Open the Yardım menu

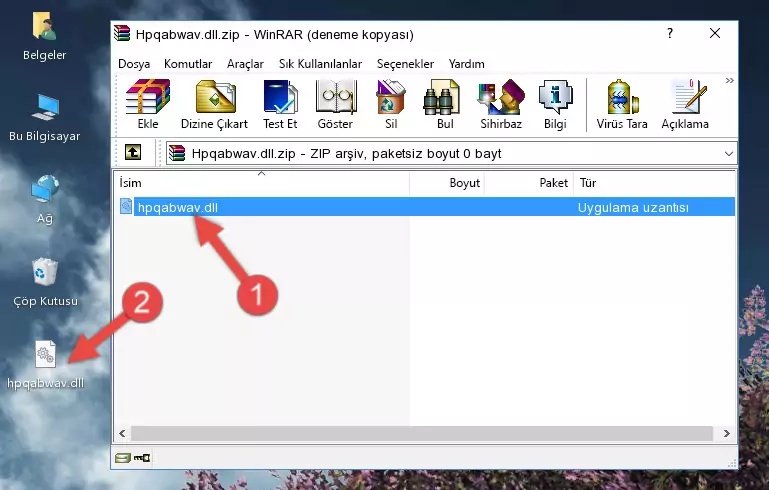click(x=466, y=64)
